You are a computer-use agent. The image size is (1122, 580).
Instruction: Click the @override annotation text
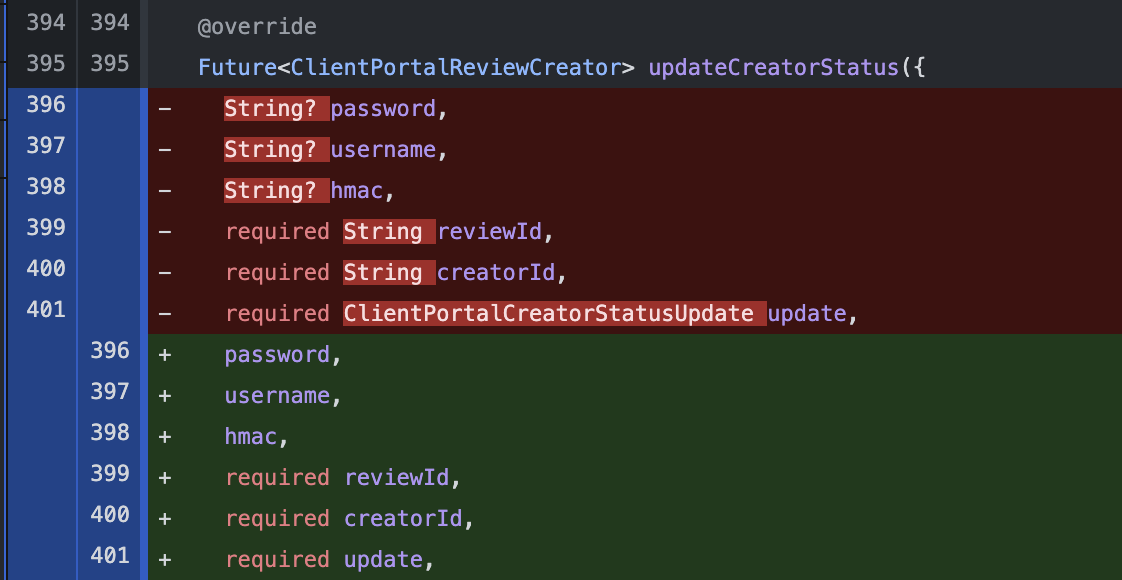point(257,27)
